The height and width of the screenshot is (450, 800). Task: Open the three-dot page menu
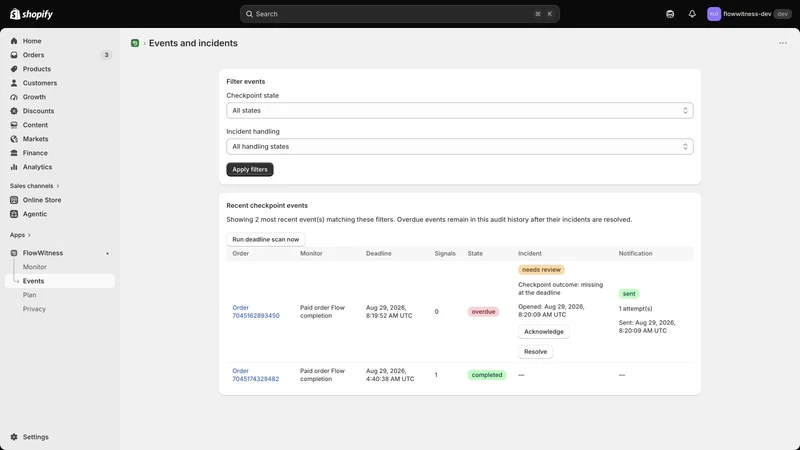pos(783,43)
